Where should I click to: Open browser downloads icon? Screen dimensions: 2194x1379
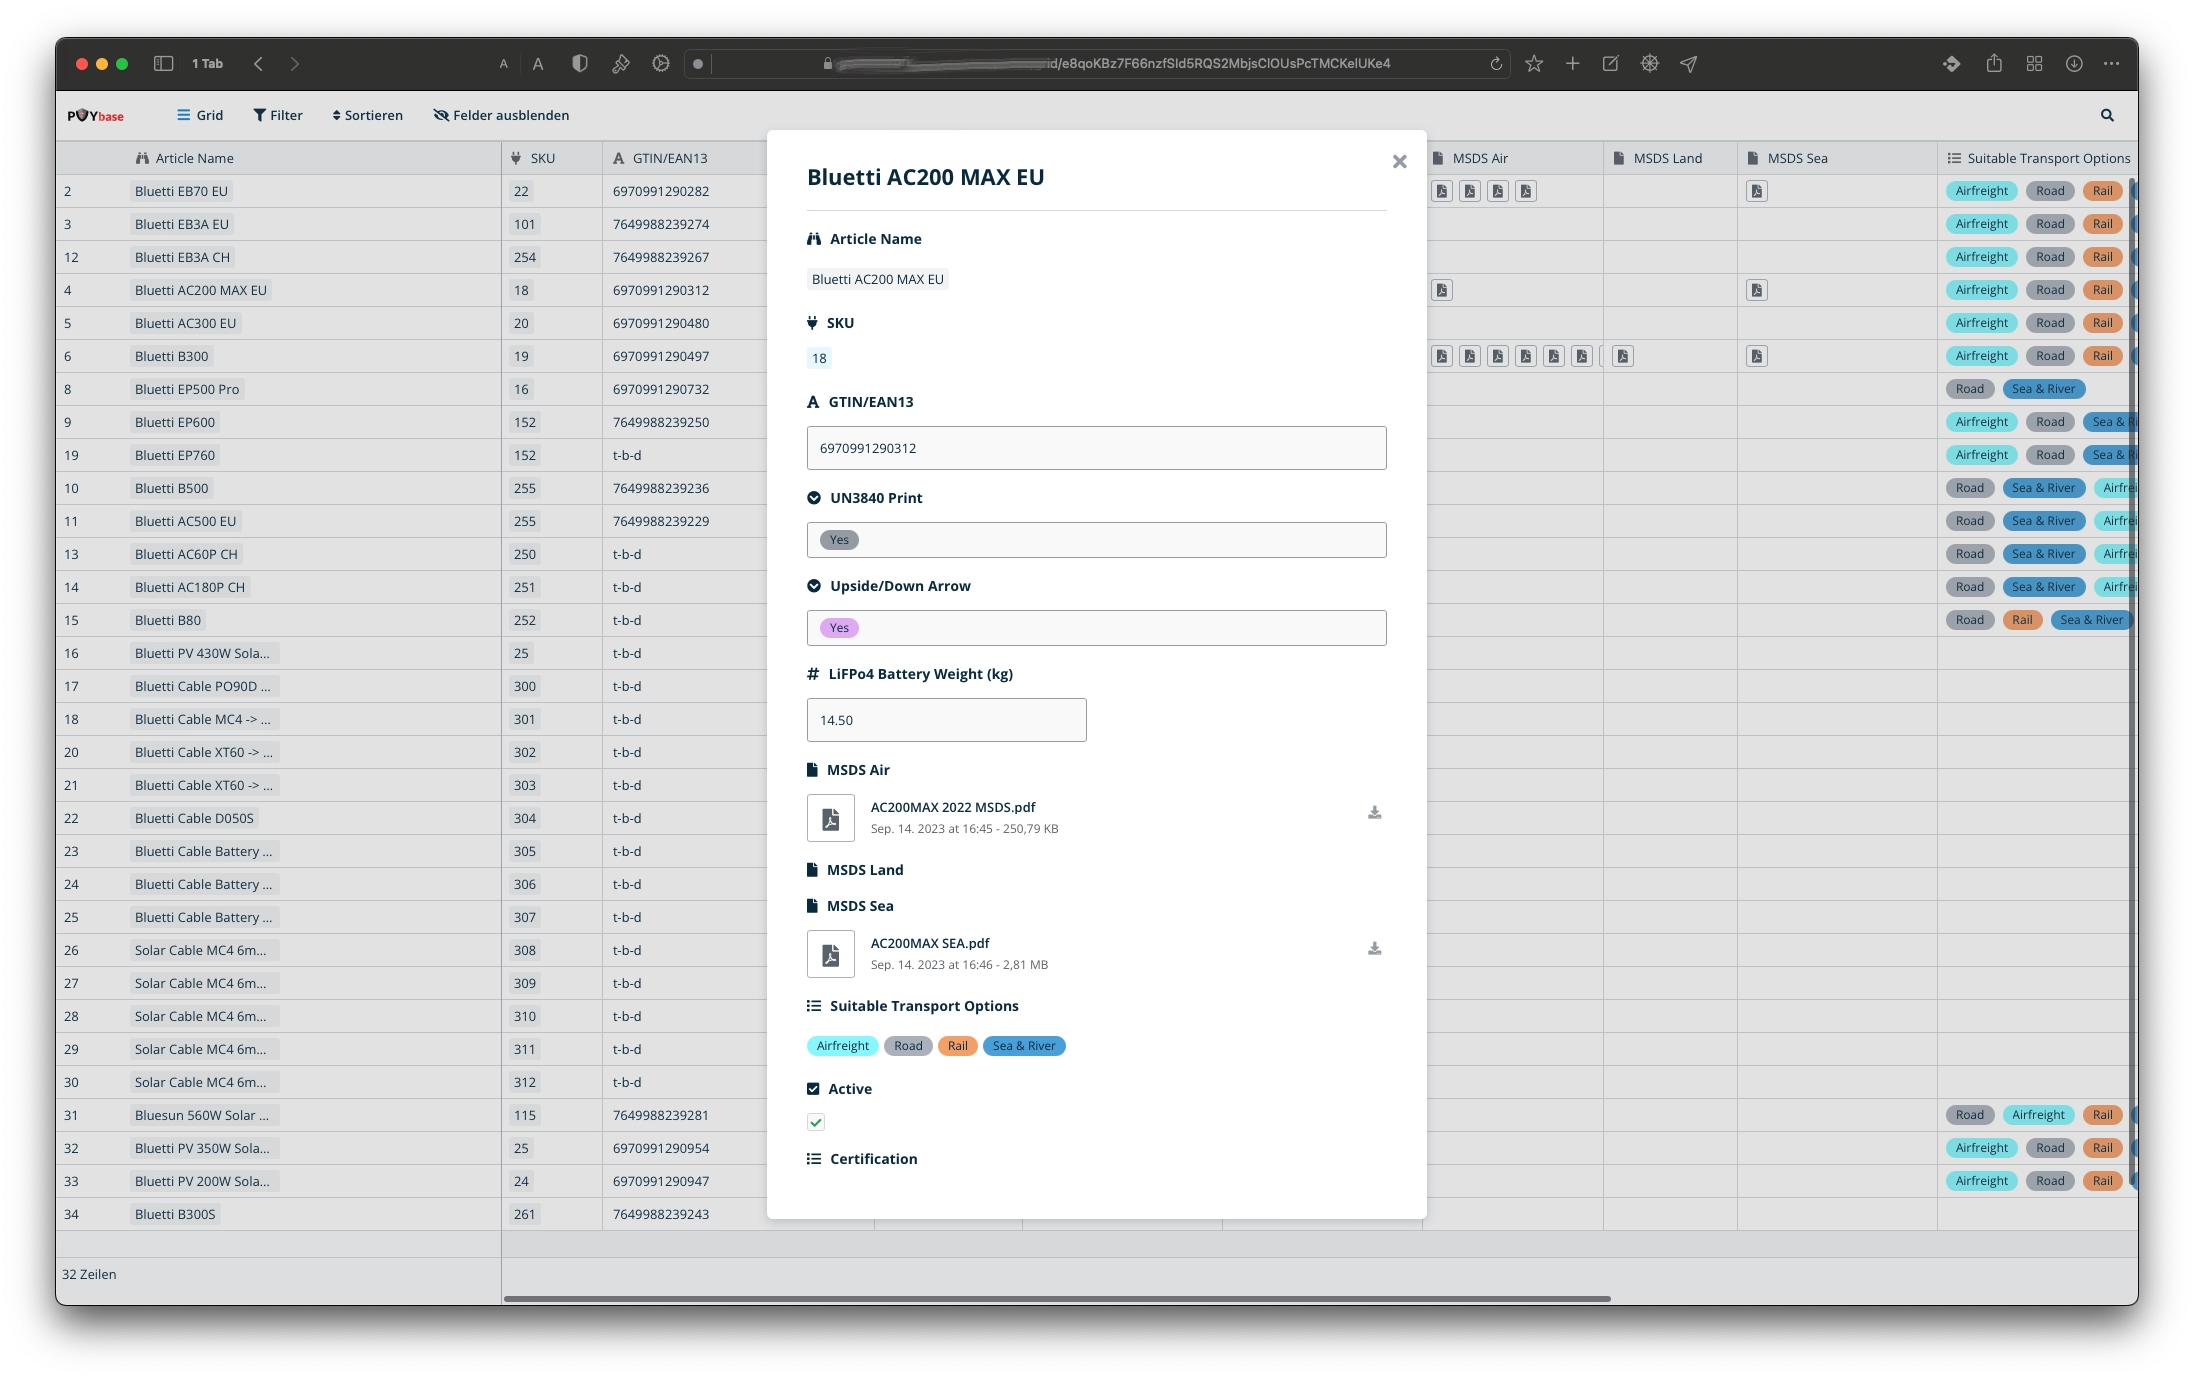2074,63
